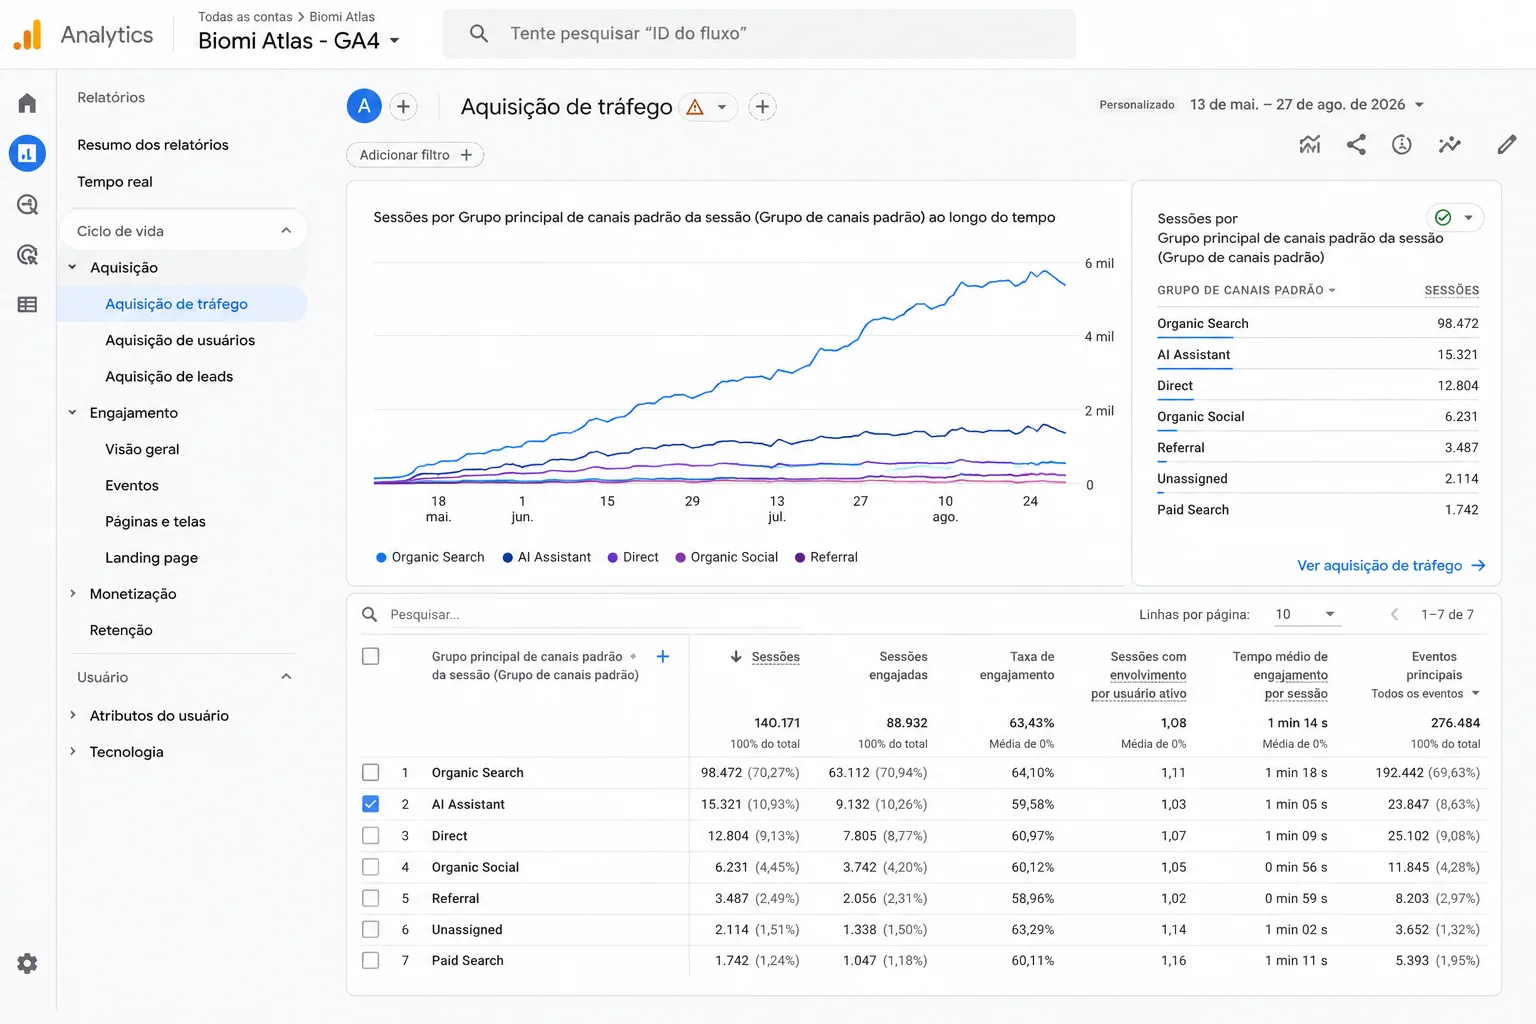This screenshot has width=1536, height=1024.
Task: Collapse the Usuário section
Action: (286, 677)
